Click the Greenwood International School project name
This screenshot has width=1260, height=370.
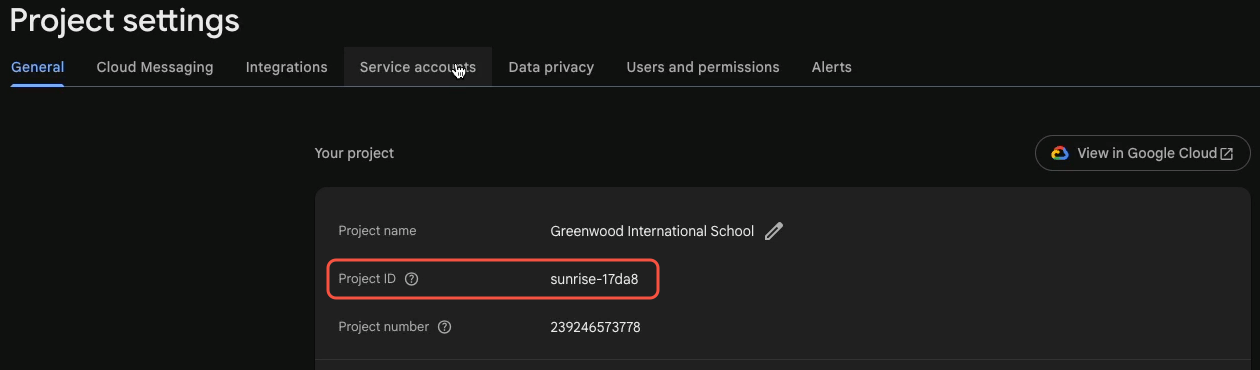pyautogui.click(x=652, y=231)
